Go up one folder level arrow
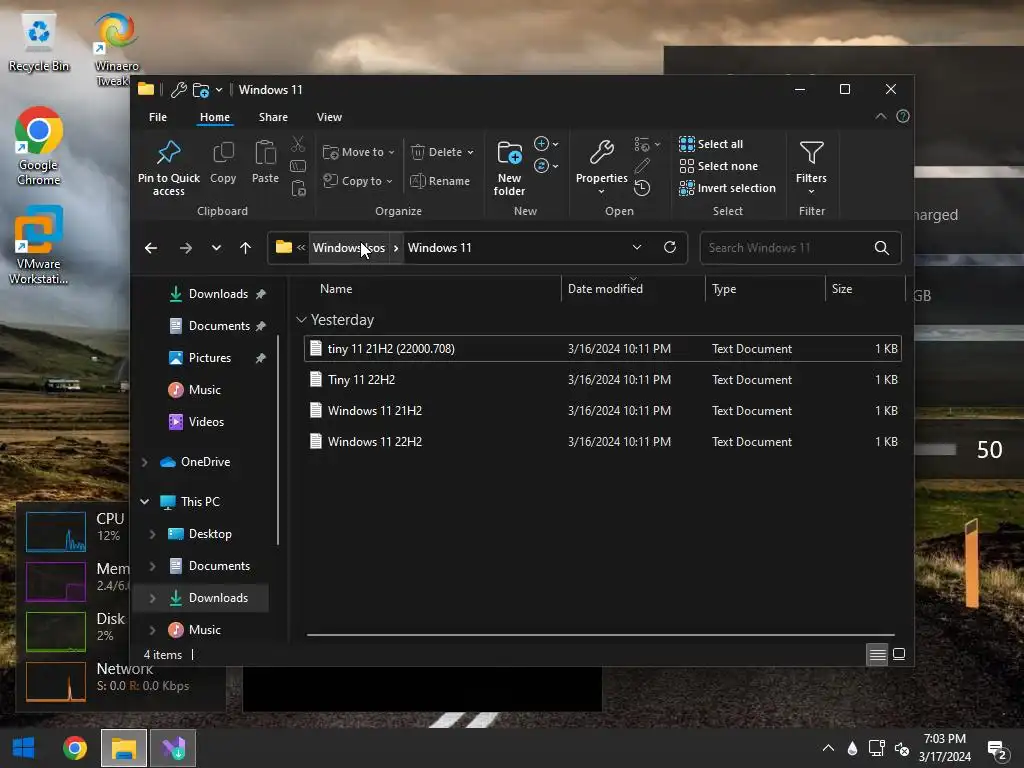Image resolution: width=1024 pixels, height=768 pixels. pyautogui.click(x=246, y=248)
